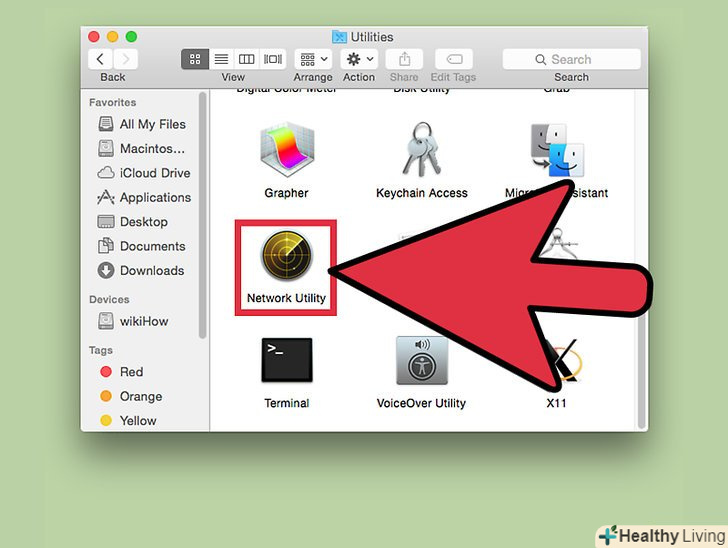The height and width of the screenshot is (548, 728).
Task: Select the Yellow tag
Action: (x=128, y=420)
